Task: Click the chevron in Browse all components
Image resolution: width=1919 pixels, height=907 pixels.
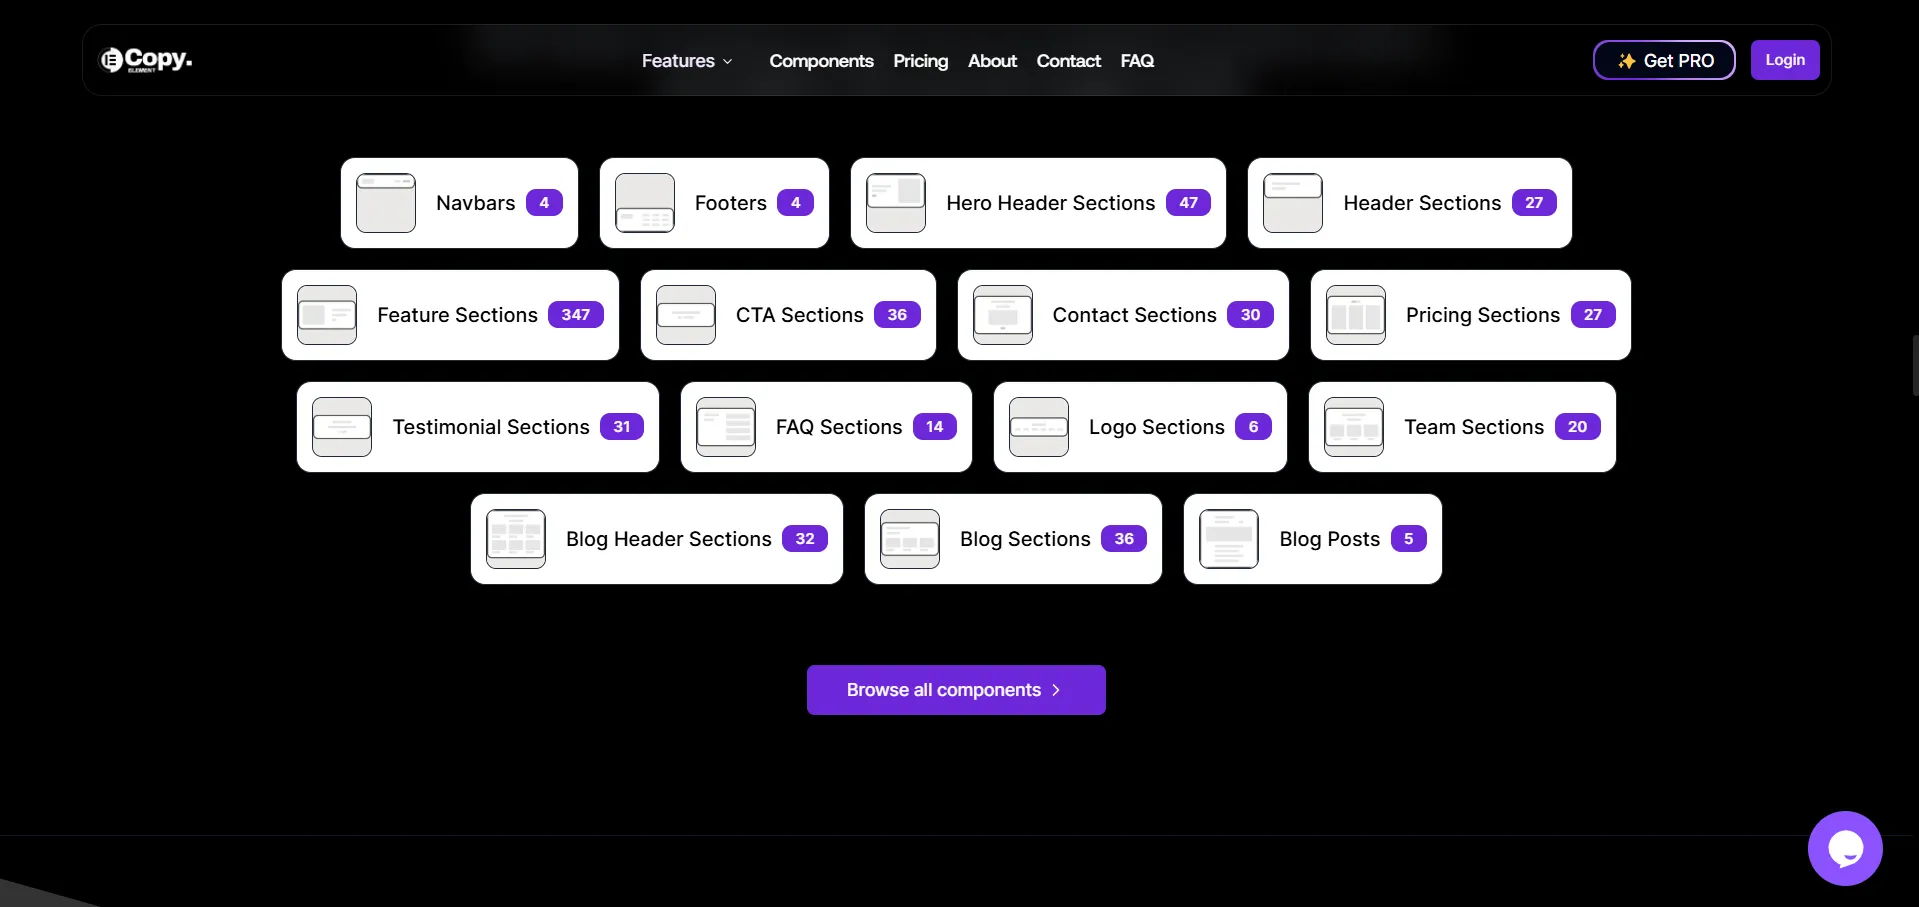Action: [1057, 690]
